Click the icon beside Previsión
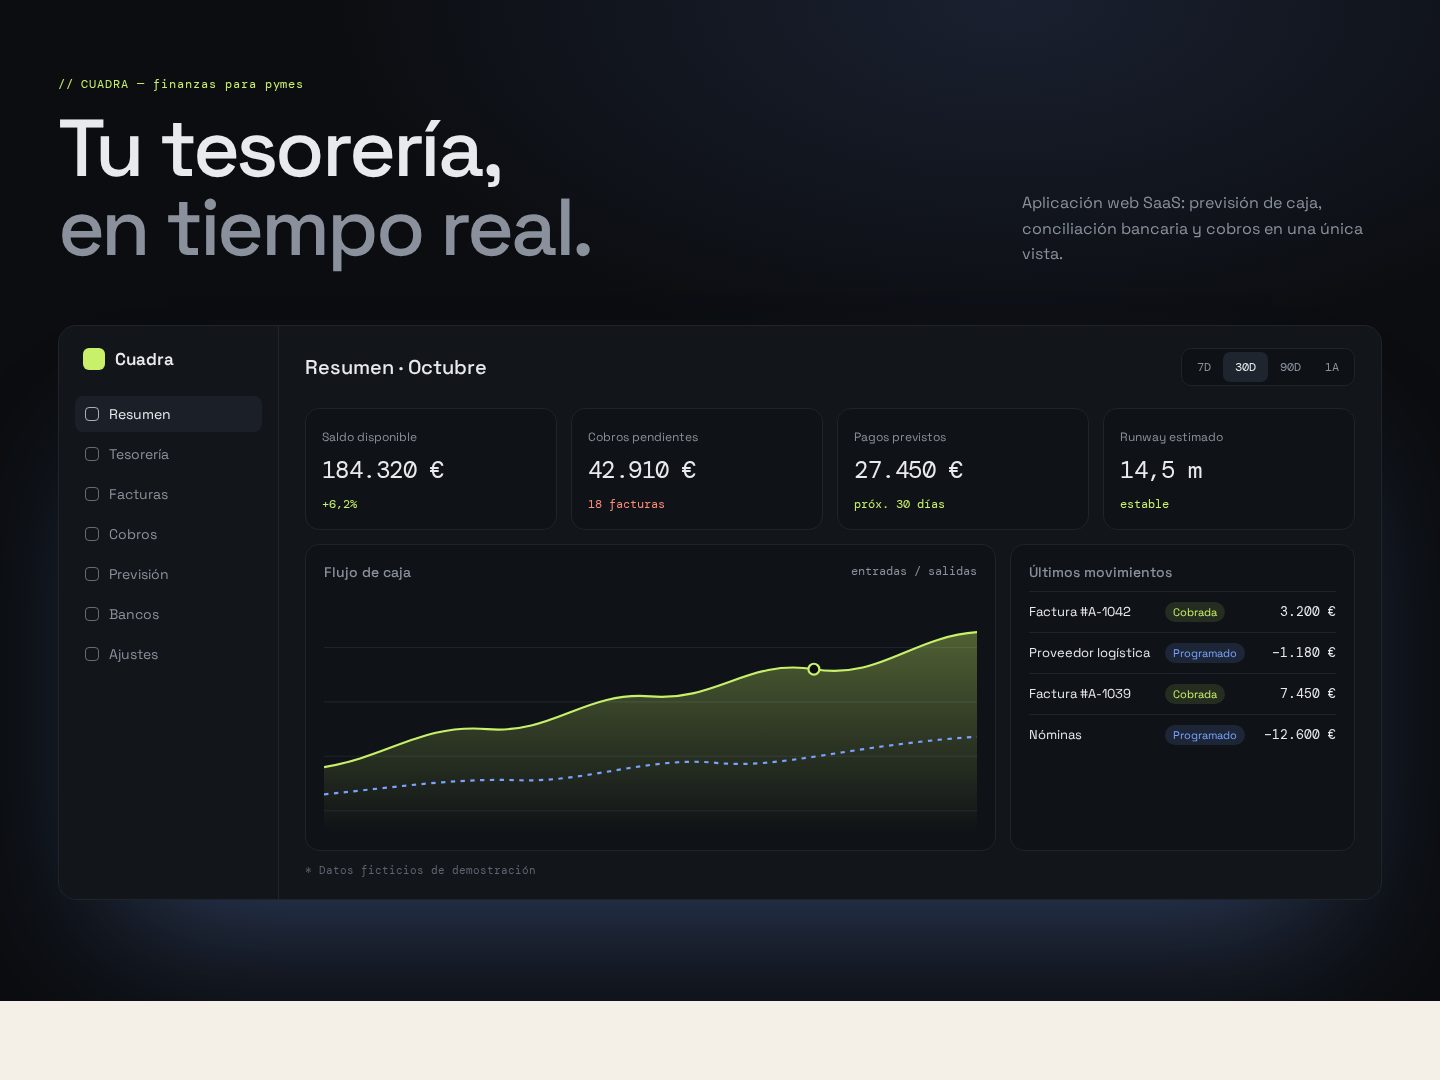Screen dimensions: 1440x1080 92,574
